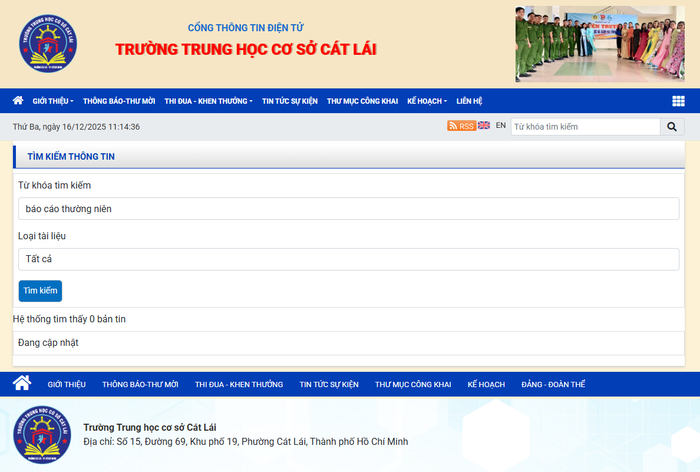Click the home icon in footer navigation
The image size is (700, 472).
22,384
